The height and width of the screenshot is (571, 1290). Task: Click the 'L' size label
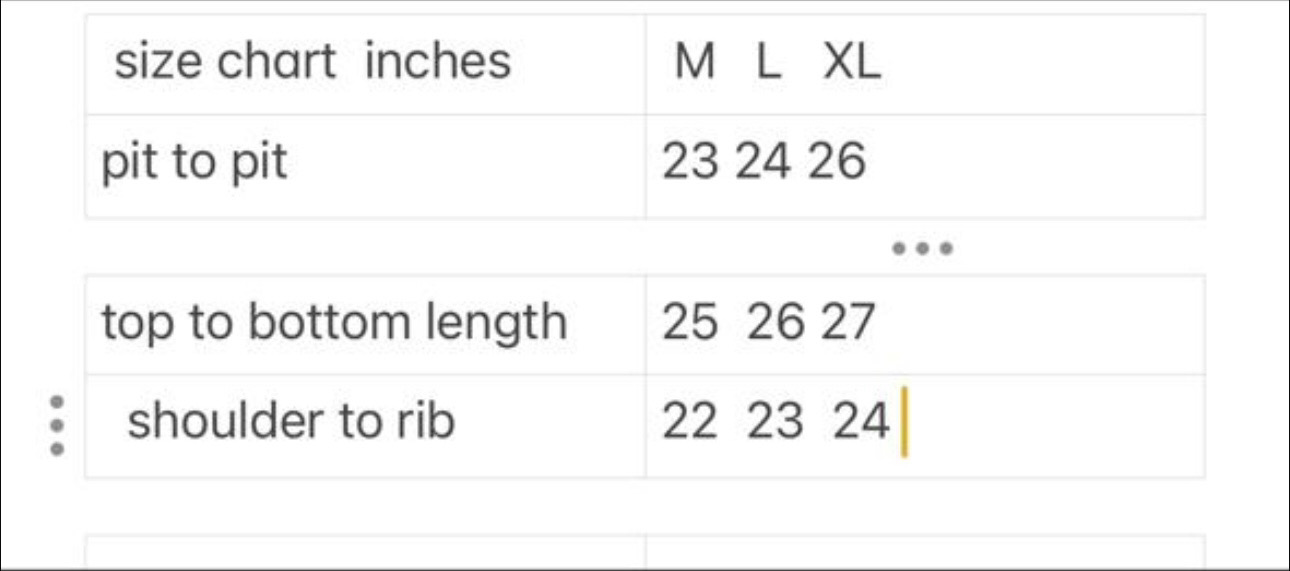(767, 64)
